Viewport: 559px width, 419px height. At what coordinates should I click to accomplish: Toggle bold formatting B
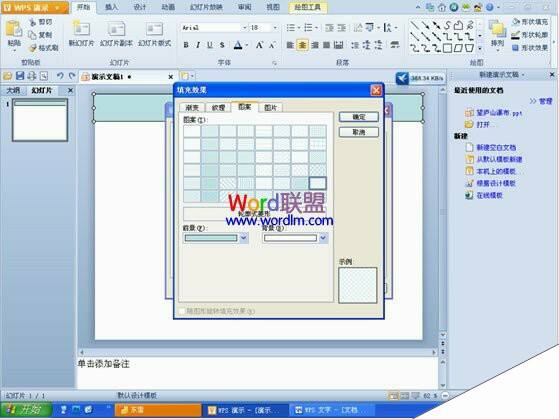[186, 45]
